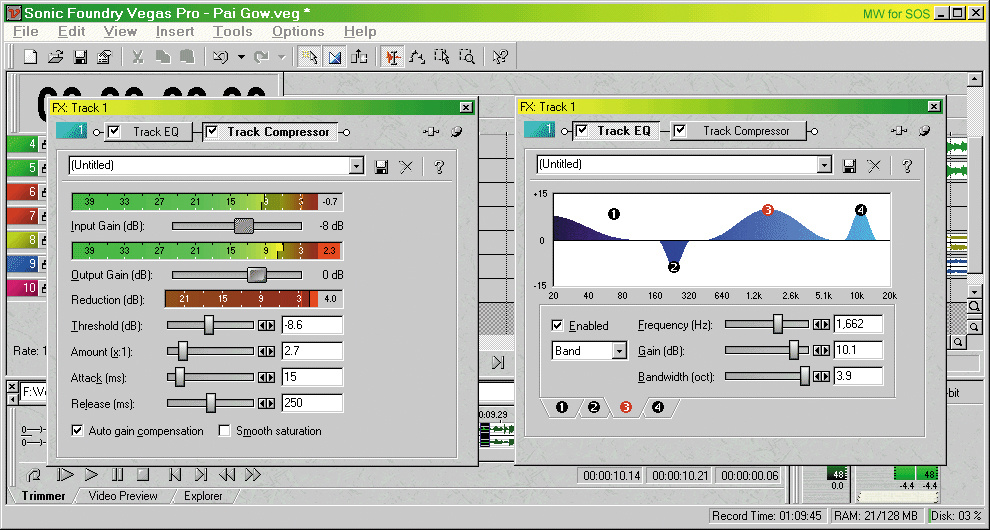Enable Smooth saturation checkbox

click(x=225, y=431)
